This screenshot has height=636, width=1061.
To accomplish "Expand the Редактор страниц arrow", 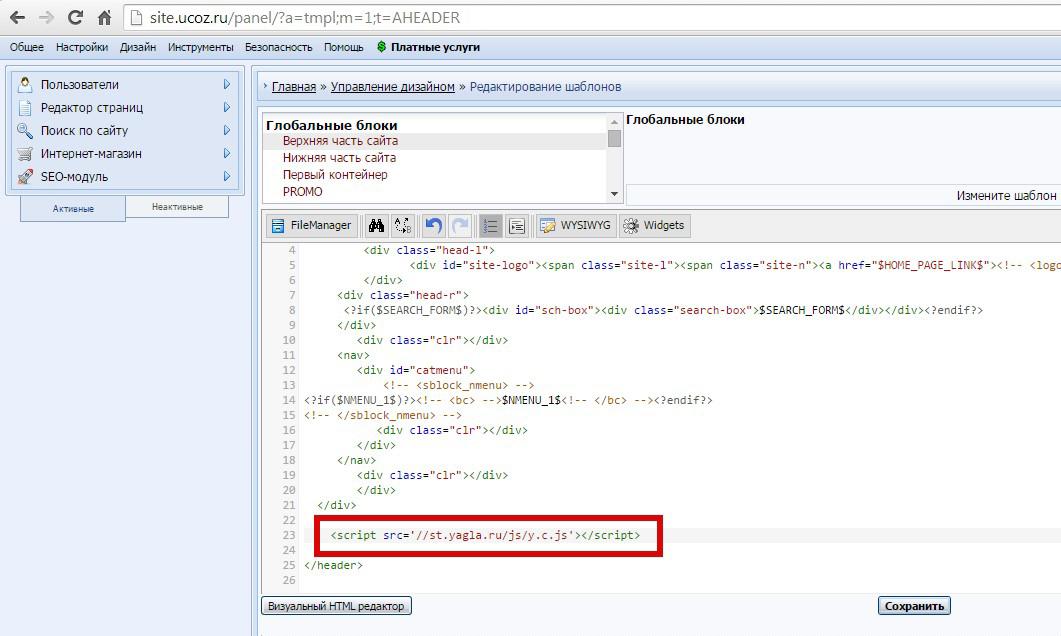I will click(x=227, y=108).
